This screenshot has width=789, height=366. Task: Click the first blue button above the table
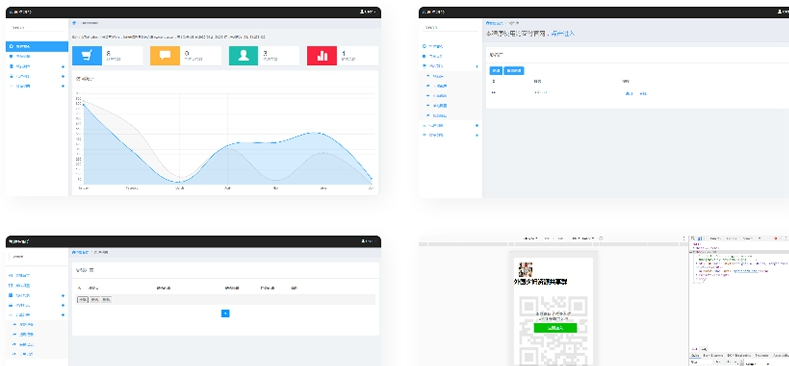pos(496,70)
